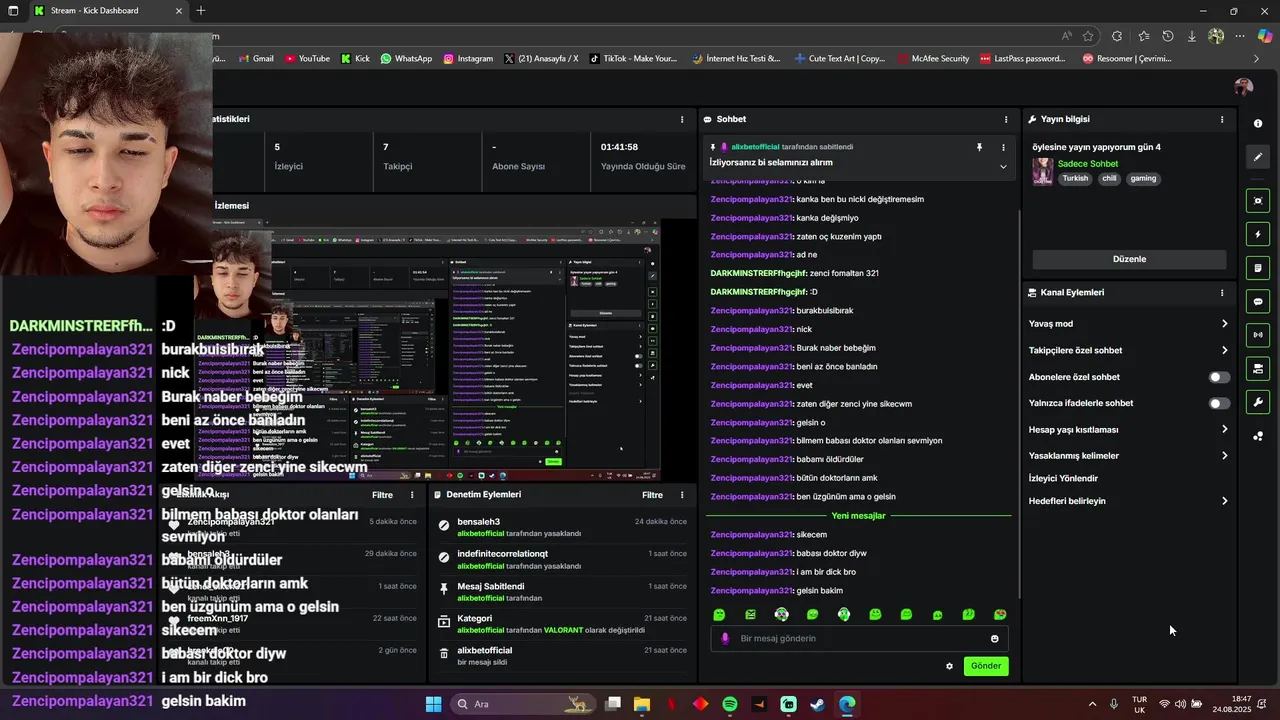Select the lightning bolt sidebar icon
Image resolution: width=1280 pixels, height=720 pixels.
coord(1258,235)
